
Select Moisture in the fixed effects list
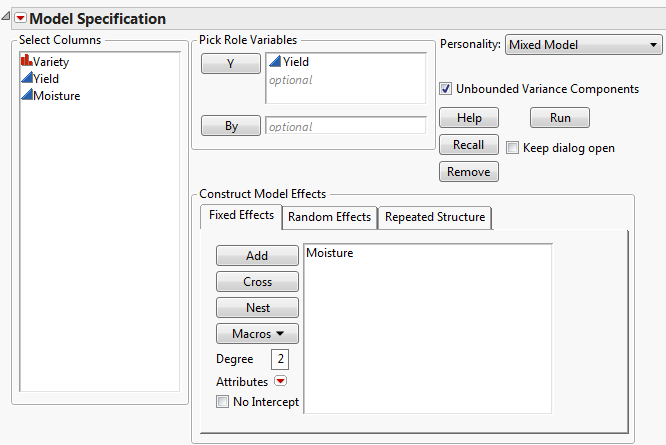[330, 254]
